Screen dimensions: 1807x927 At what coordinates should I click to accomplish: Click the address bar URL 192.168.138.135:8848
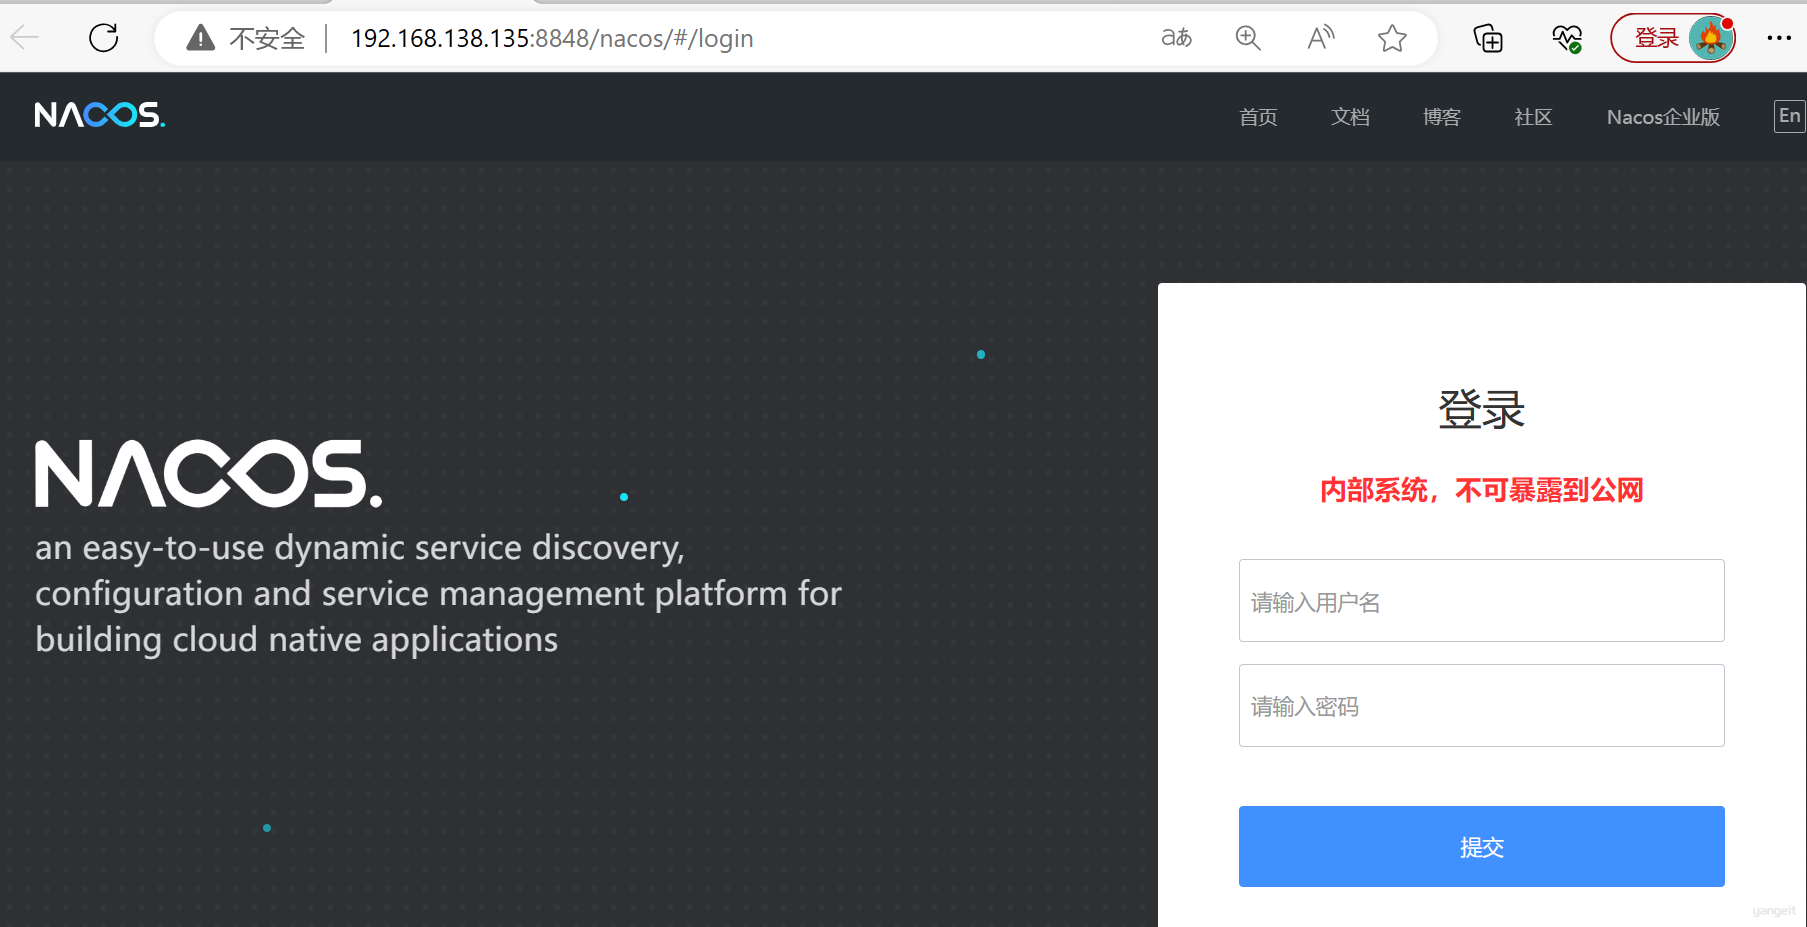pos(552,38)
